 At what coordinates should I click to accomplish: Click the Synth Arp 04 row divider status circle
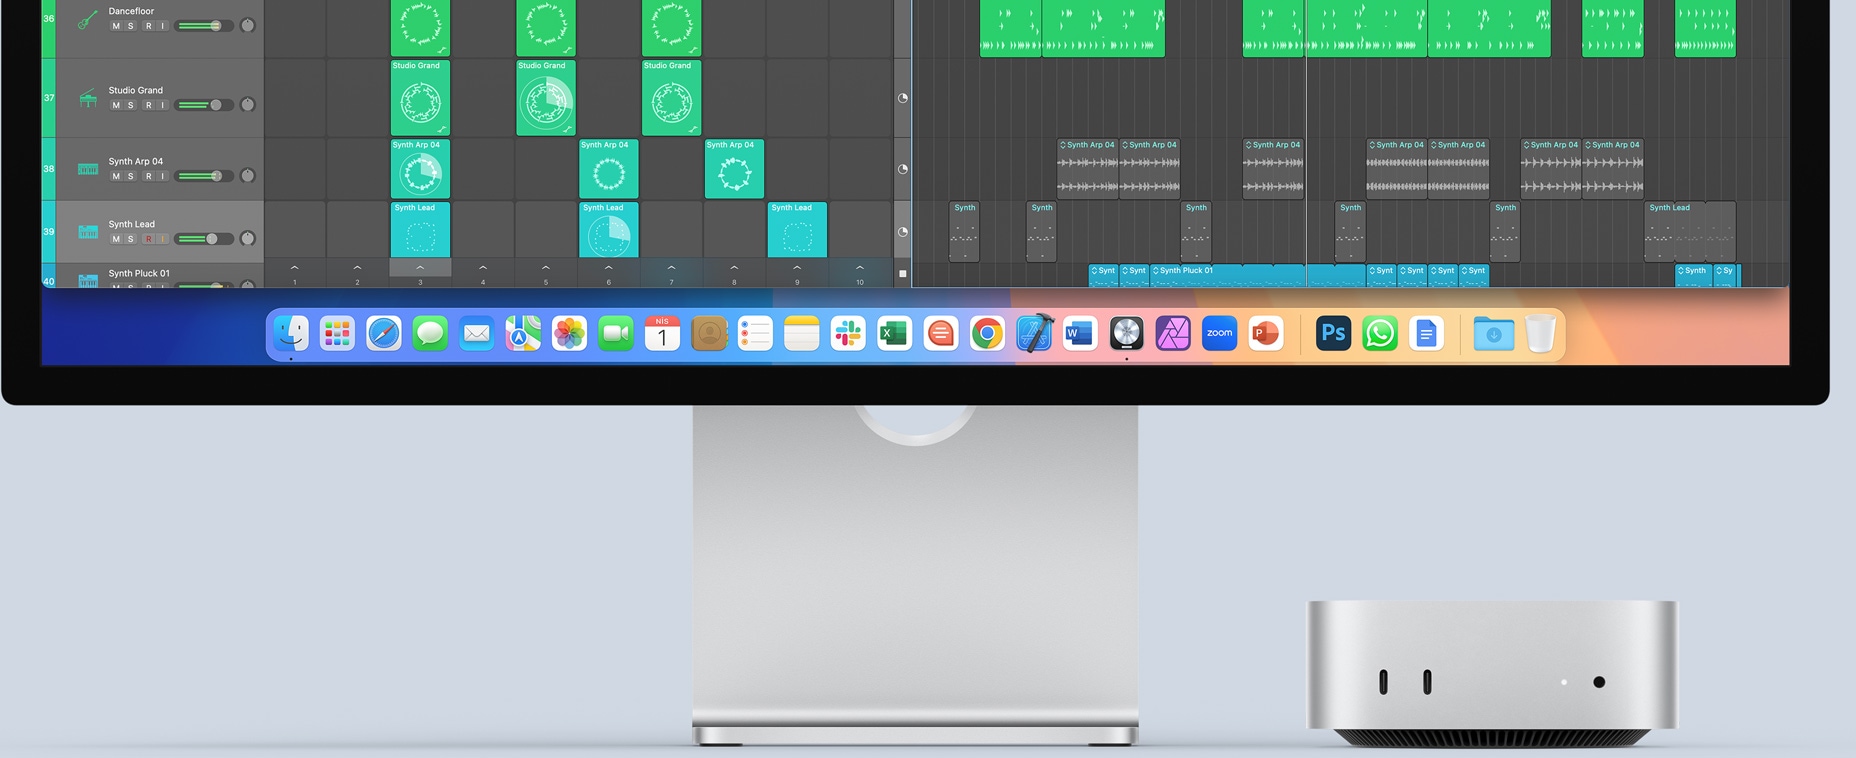[903, 169]
